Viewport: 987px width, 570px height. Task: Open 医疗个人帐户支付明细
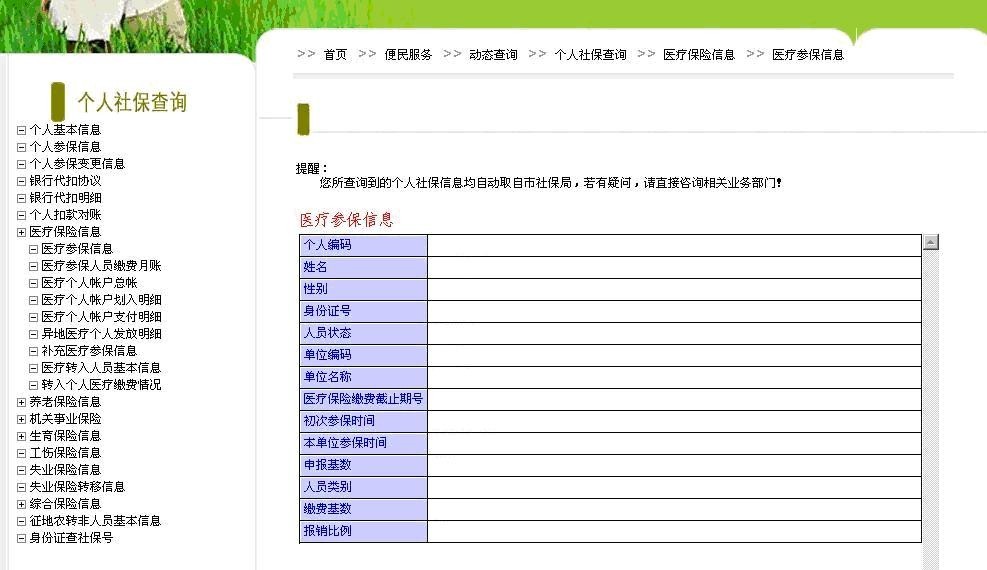101,316
